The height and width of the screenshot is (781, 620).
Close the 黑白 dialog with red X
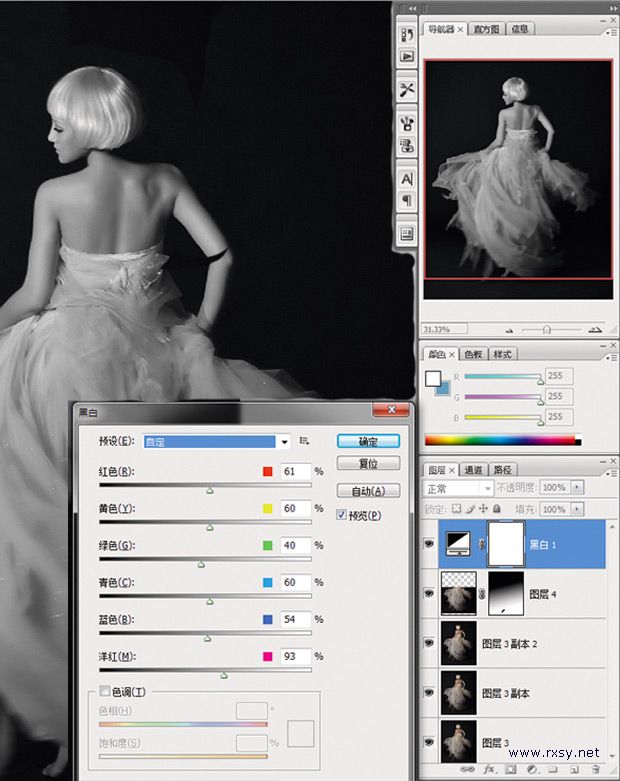click(391, 409)
